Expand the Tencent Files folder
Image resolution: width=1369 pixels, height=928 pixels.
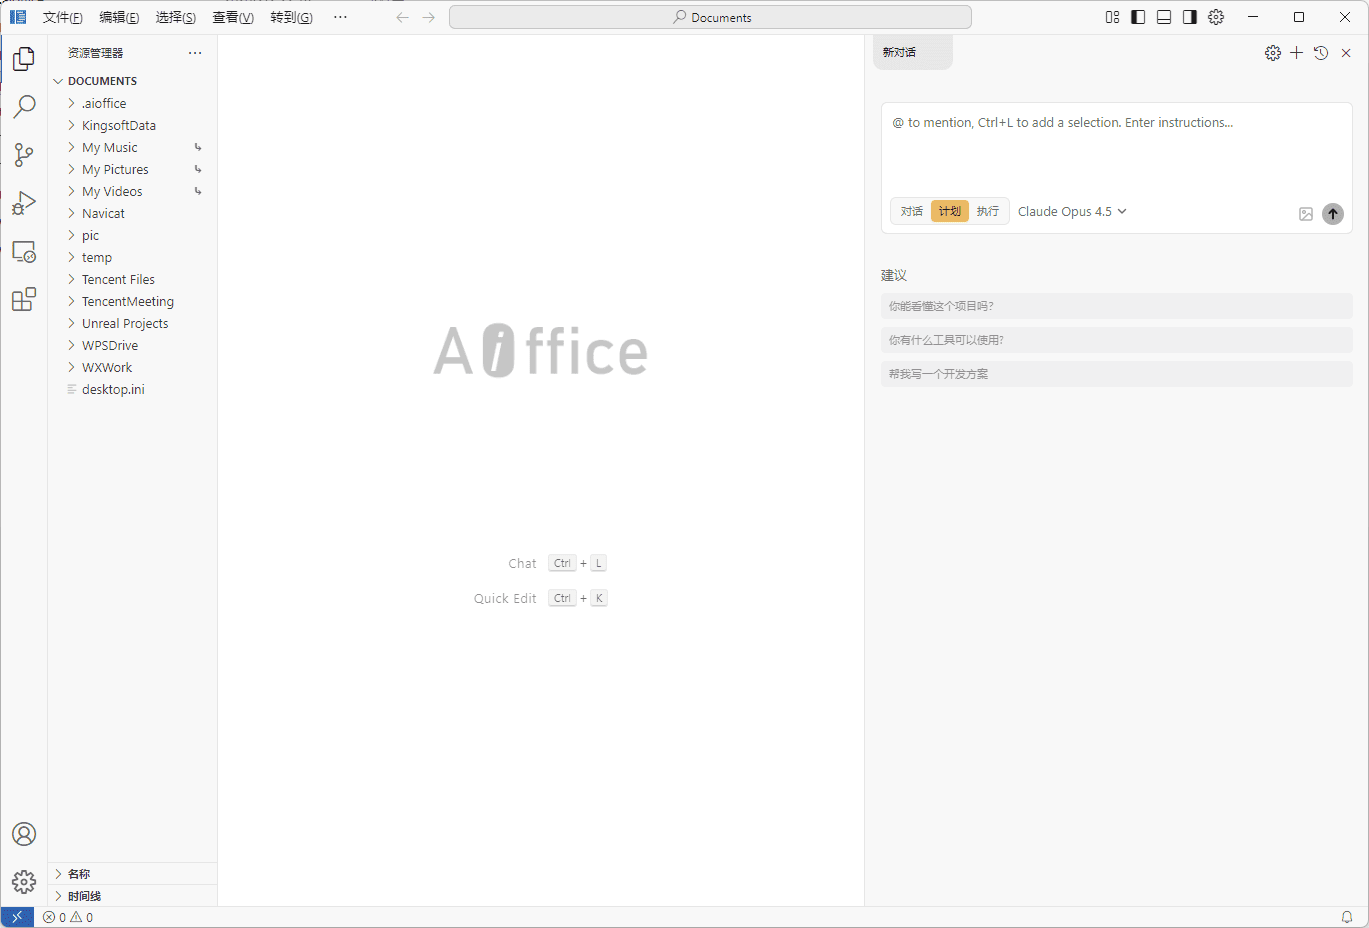(x=118, y=279)
